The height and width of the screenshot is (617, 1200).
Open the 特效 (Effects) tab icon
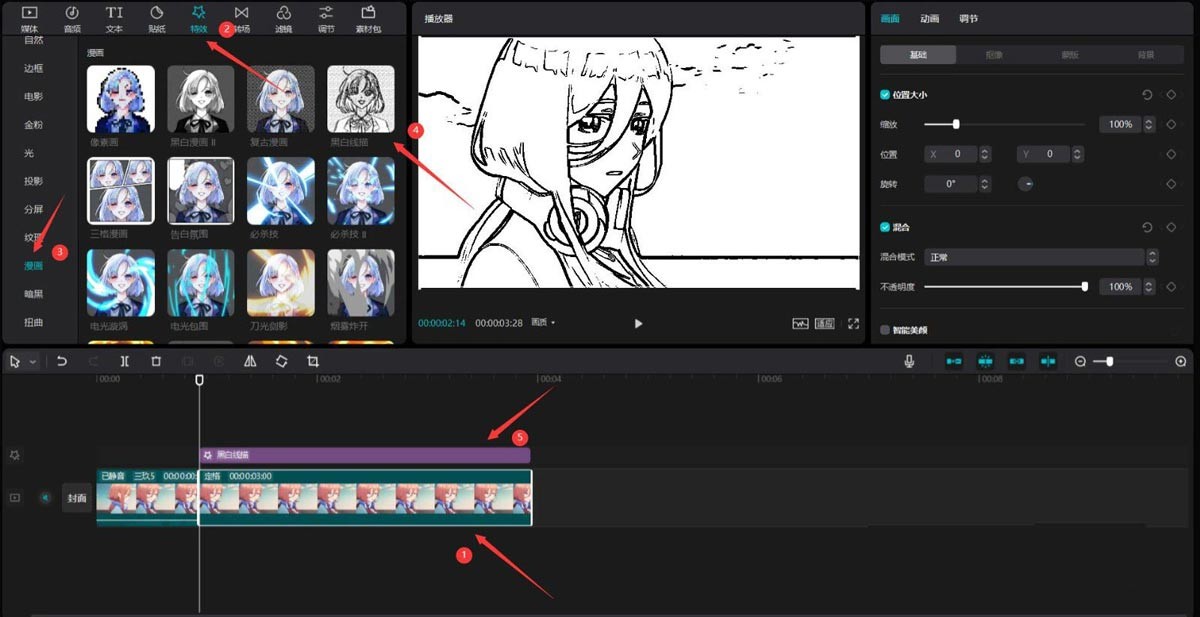pos(199,13)
